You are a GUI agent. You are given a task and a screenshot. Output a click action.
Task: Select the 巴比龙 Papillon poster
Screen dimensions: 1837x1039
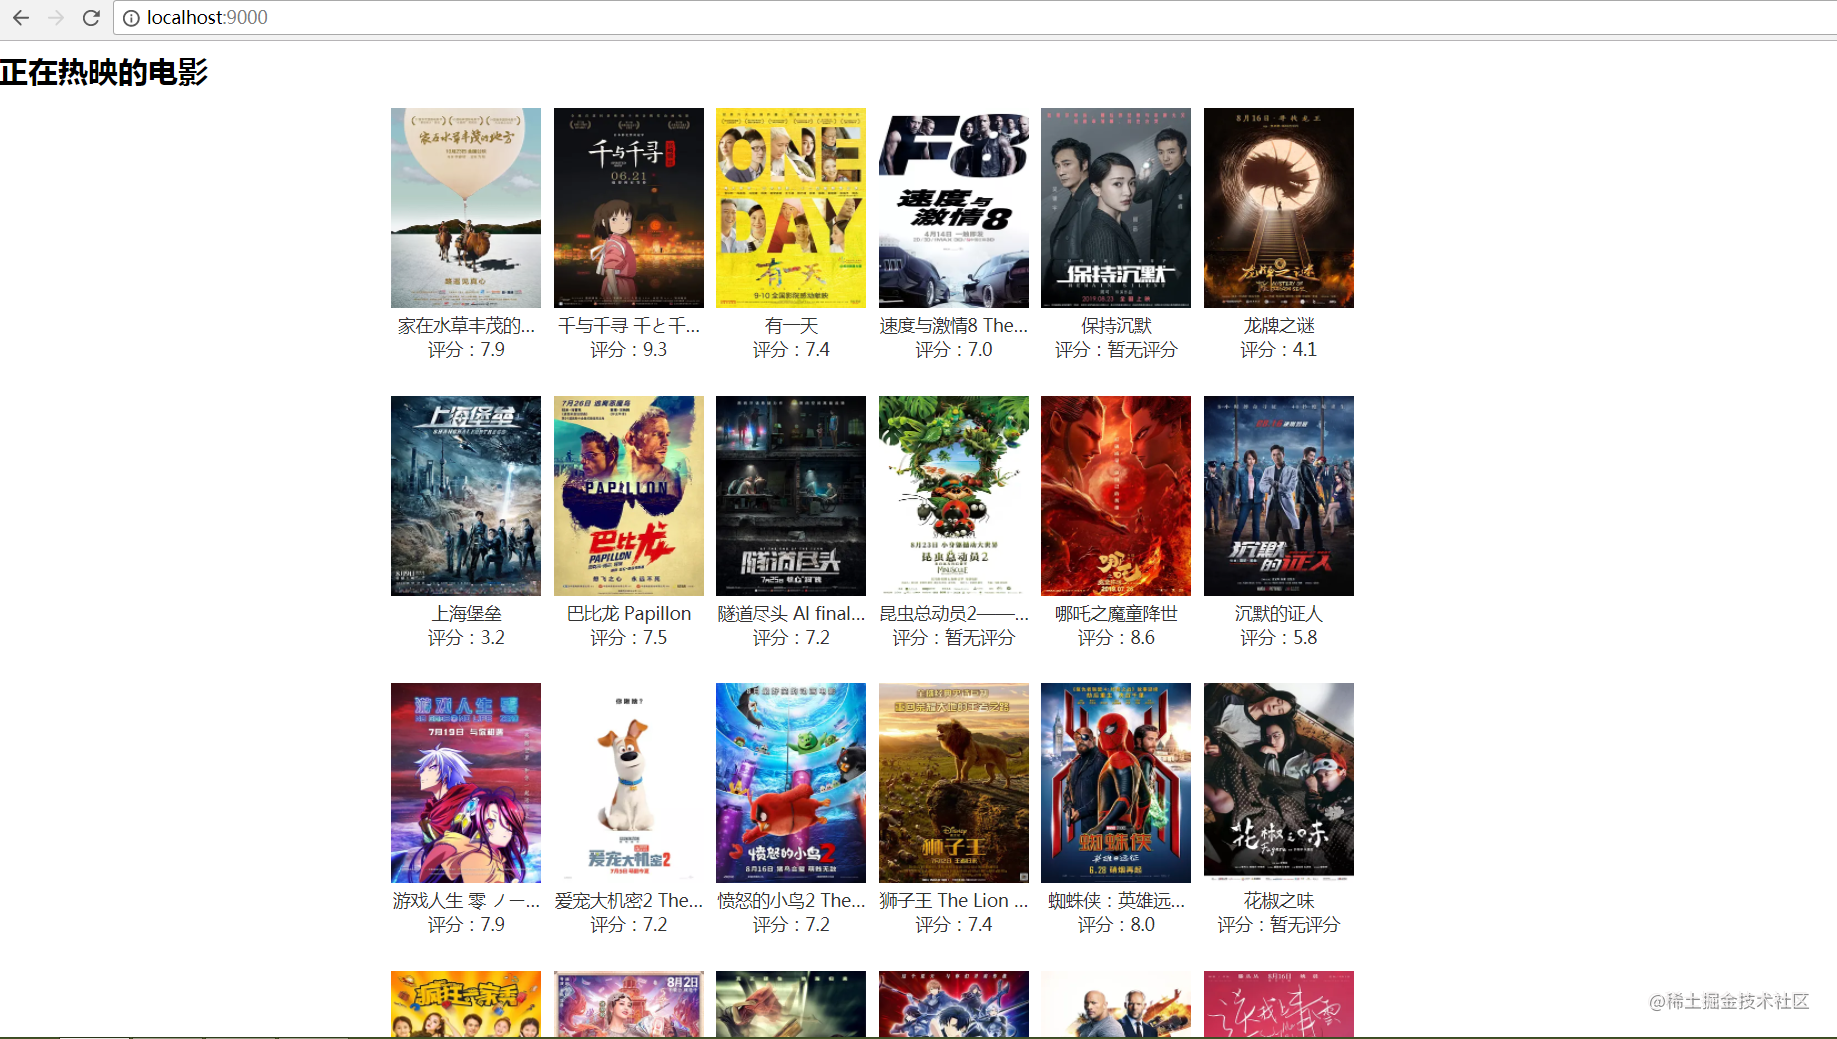(x=629, y=496)
